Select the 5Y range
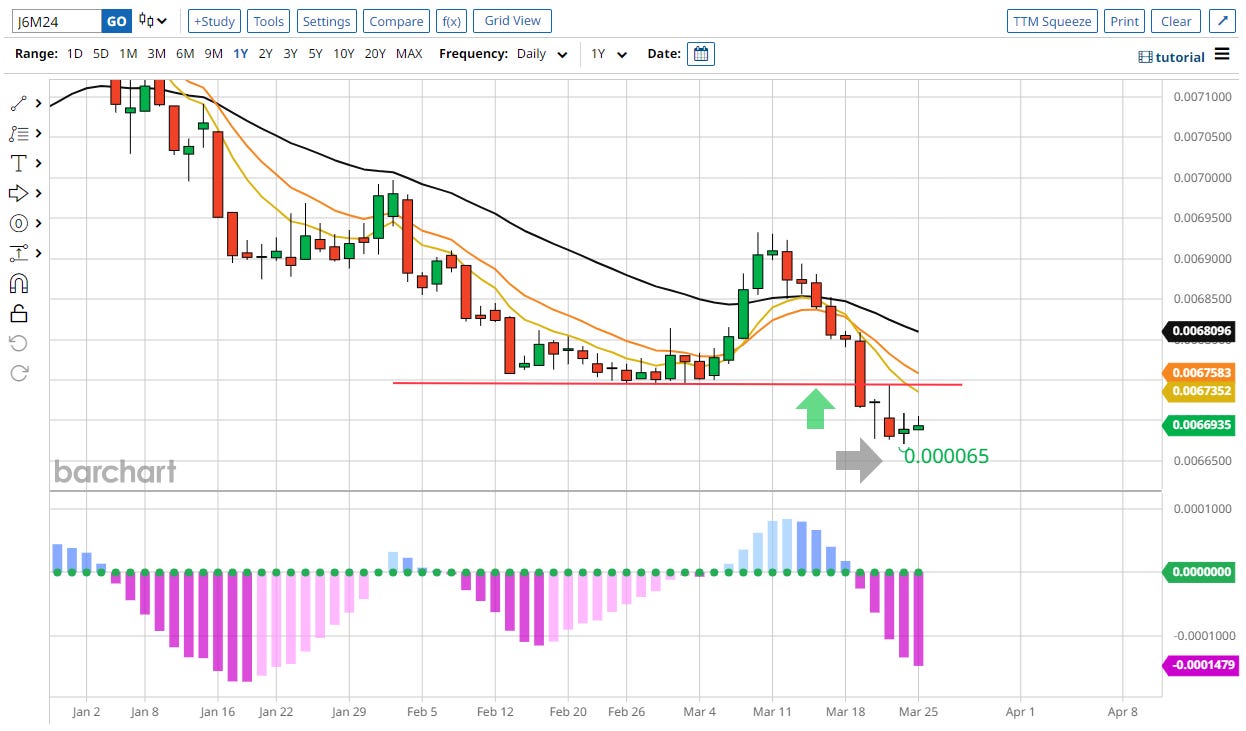 [315, 54]
